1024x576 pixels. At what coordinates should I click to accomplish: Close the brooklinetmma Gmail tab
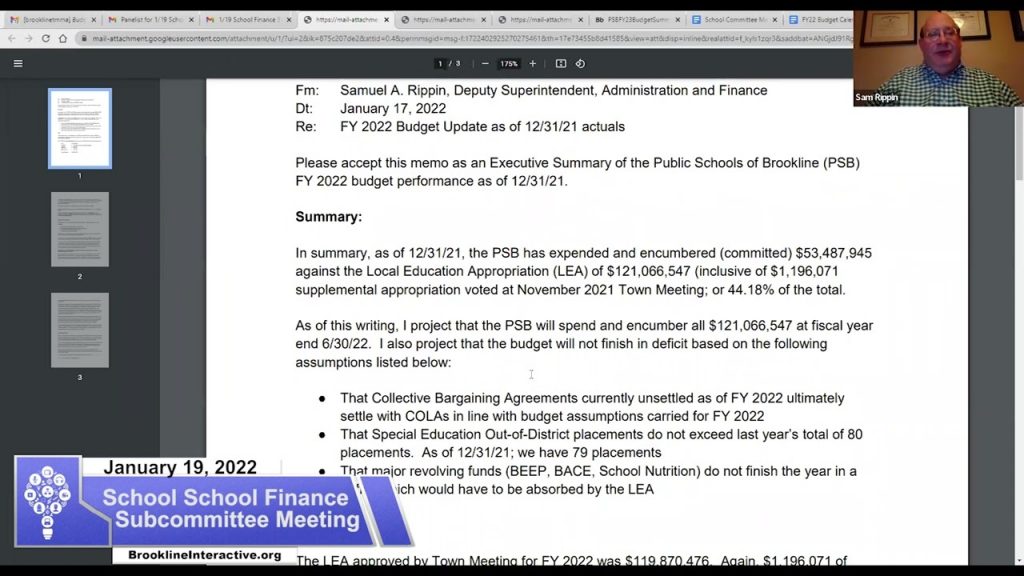pos(93,20)
